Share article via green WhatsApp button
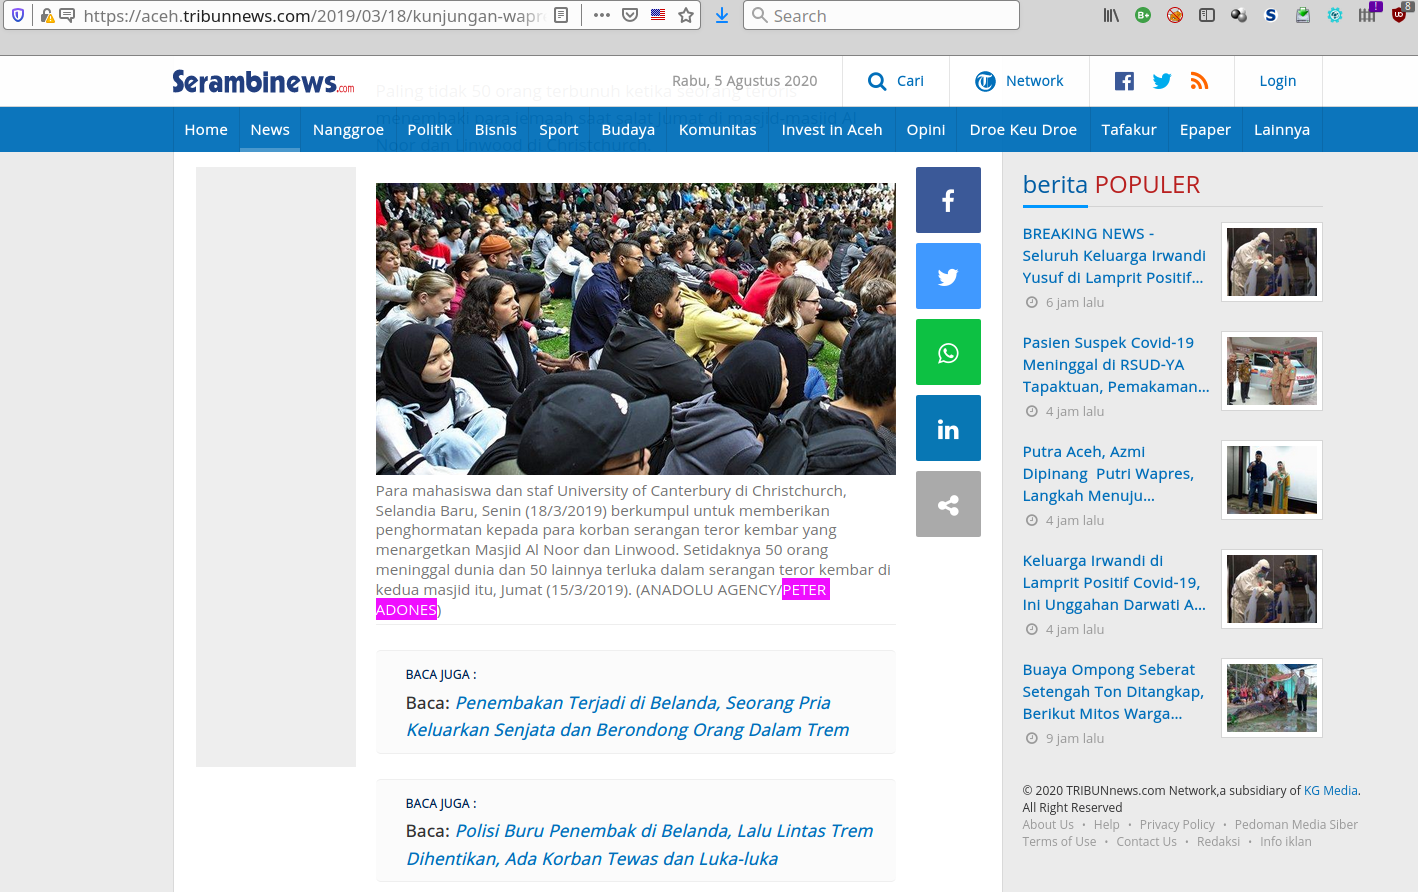Image resolution: width=1418 pixels, height=892 pixels. pyautogui.click(x=948, y=352)
